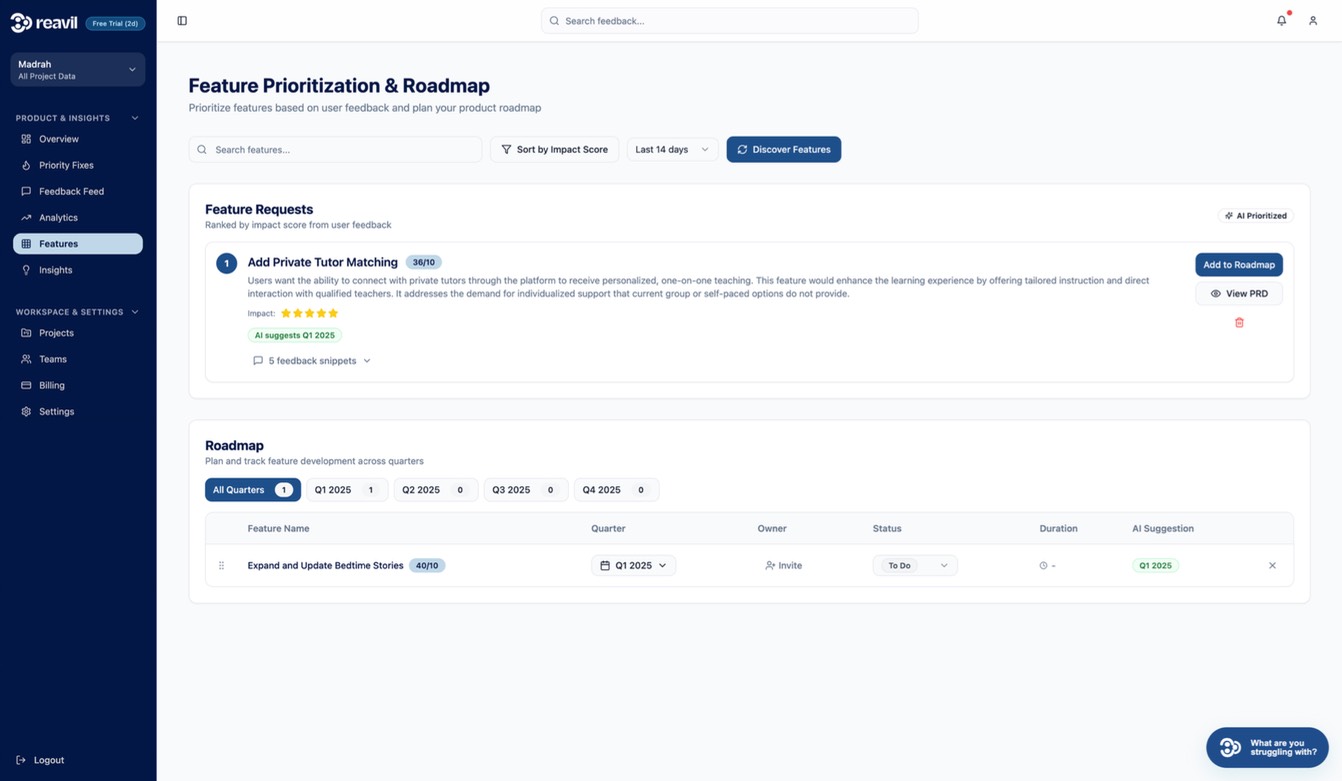The image size is (1342, 781).
Task: Switch to the Q4 2025 roadmap tab
Action: [x=616, y=490]
